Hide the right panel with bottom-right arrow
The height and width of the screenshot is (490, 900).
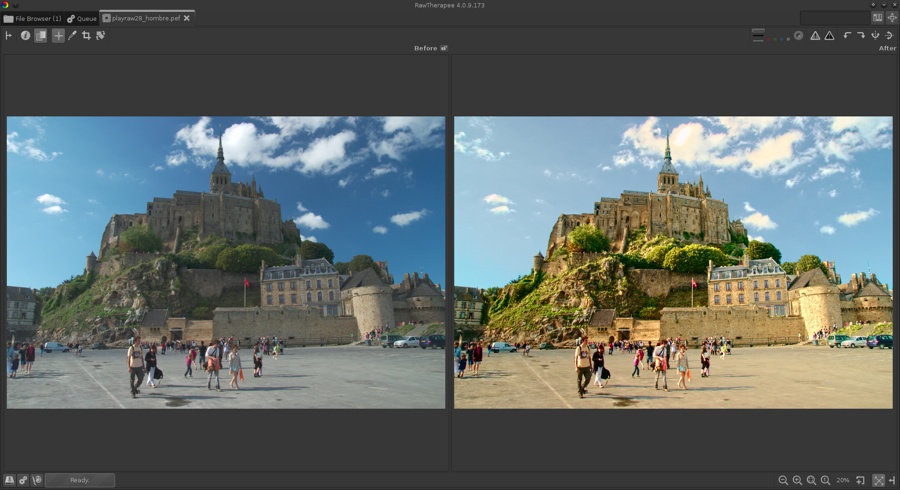click(891, 480)
